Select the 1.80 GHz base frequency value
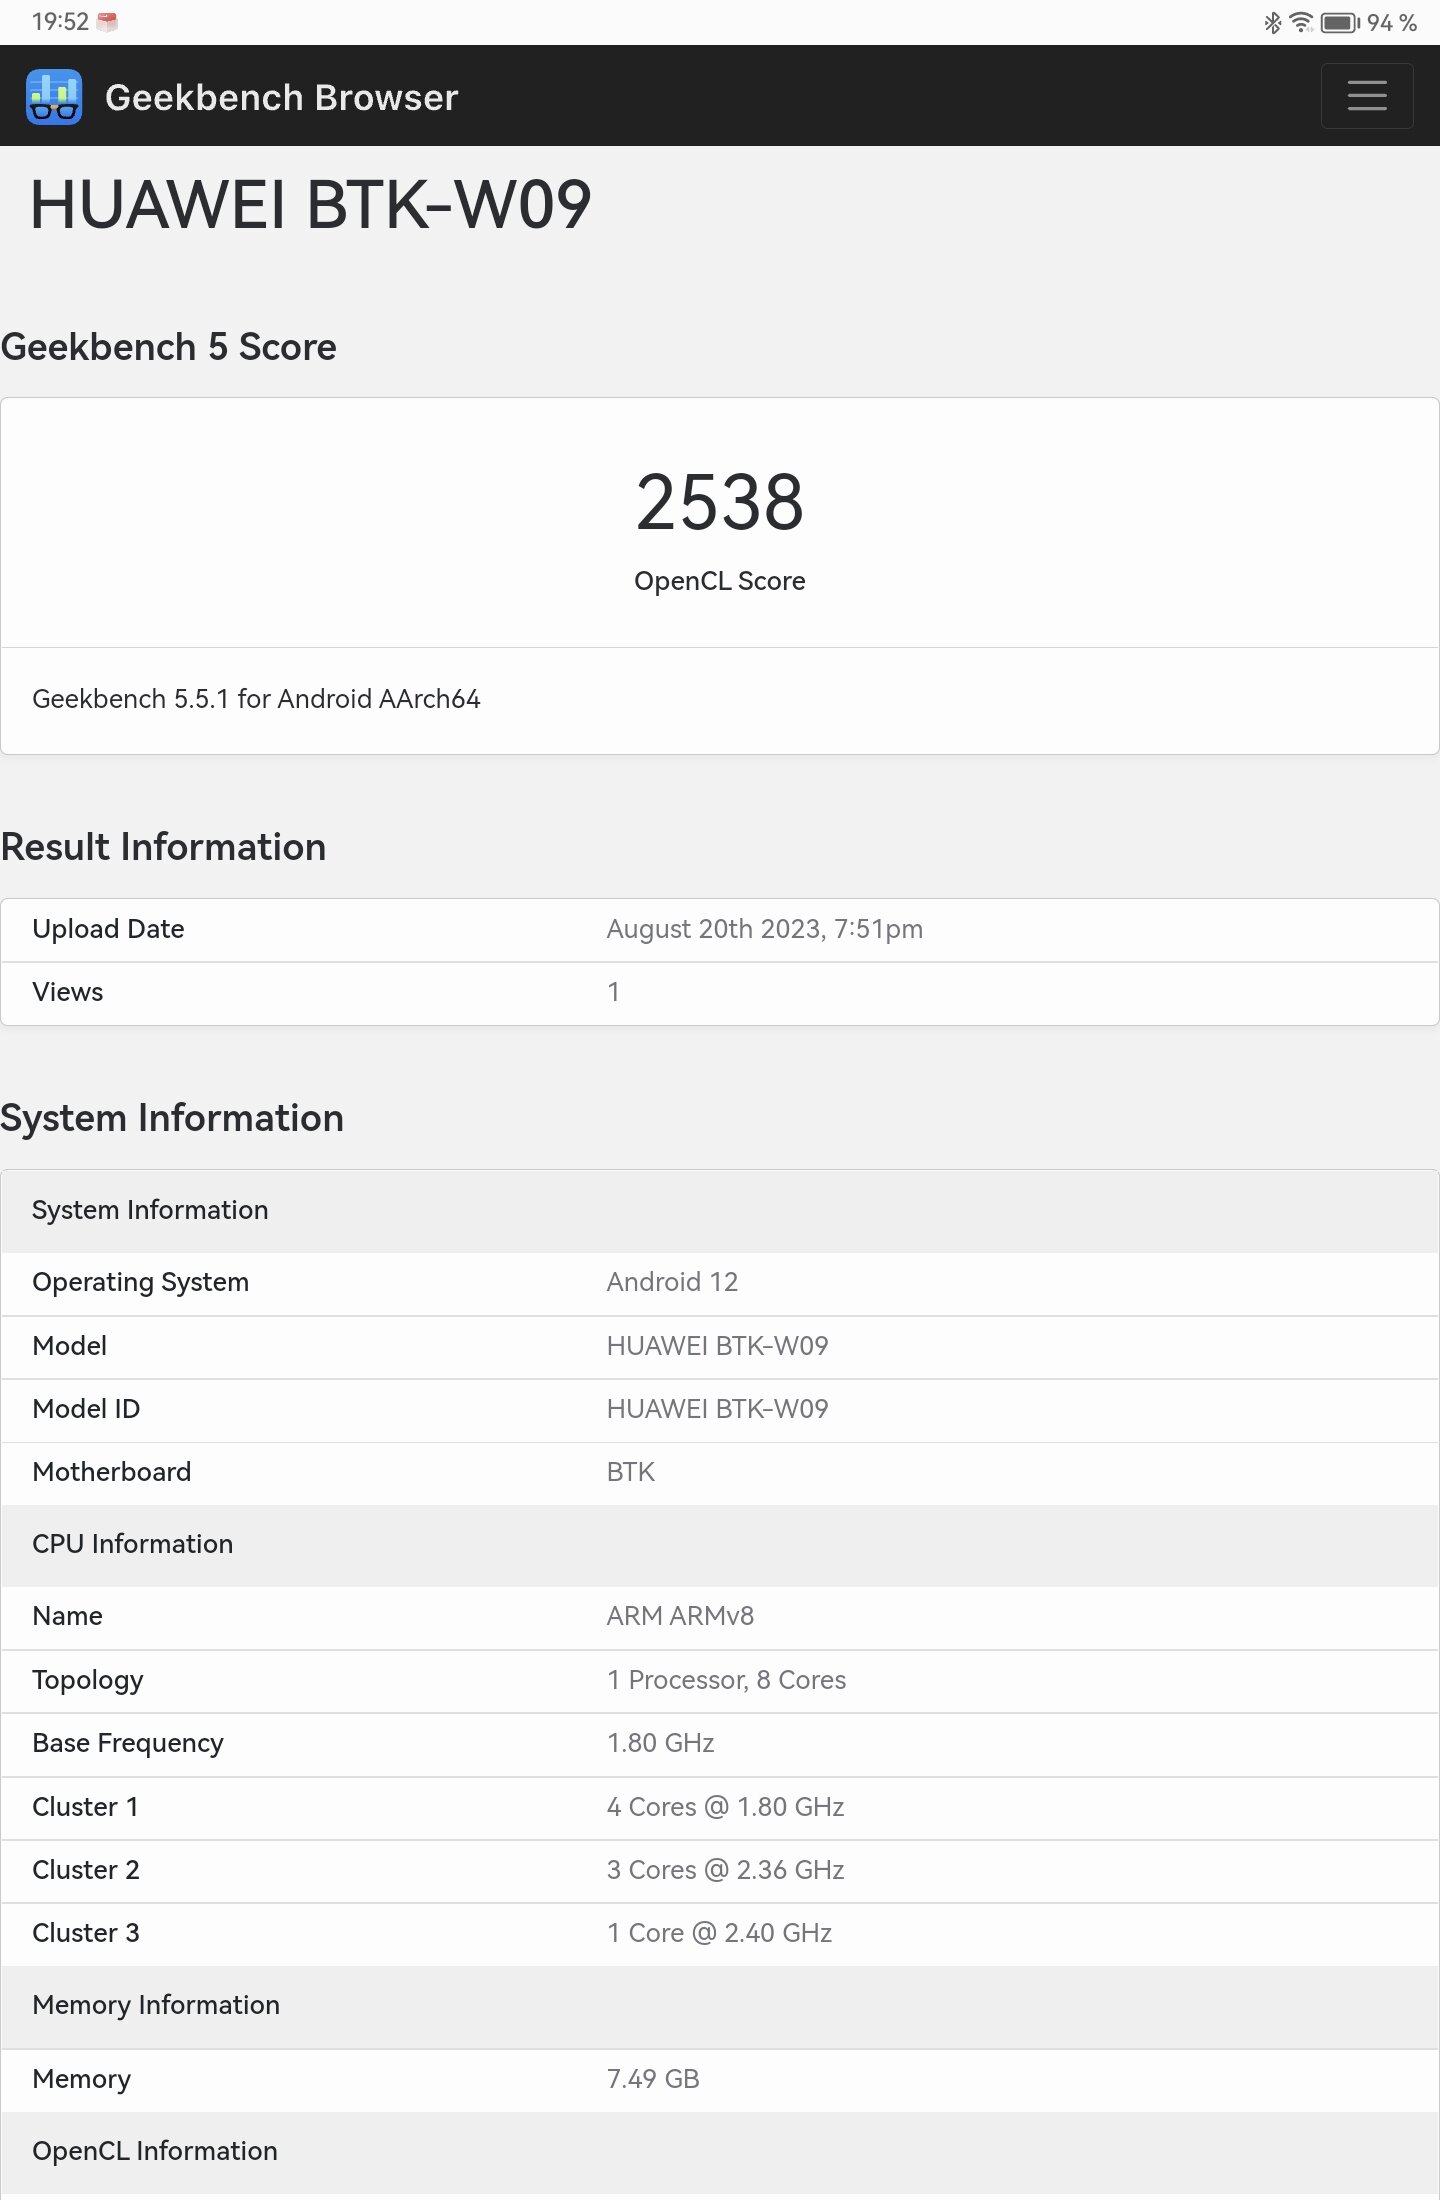Viewport: 1440px width, 2200px height. pos(661,1743)
